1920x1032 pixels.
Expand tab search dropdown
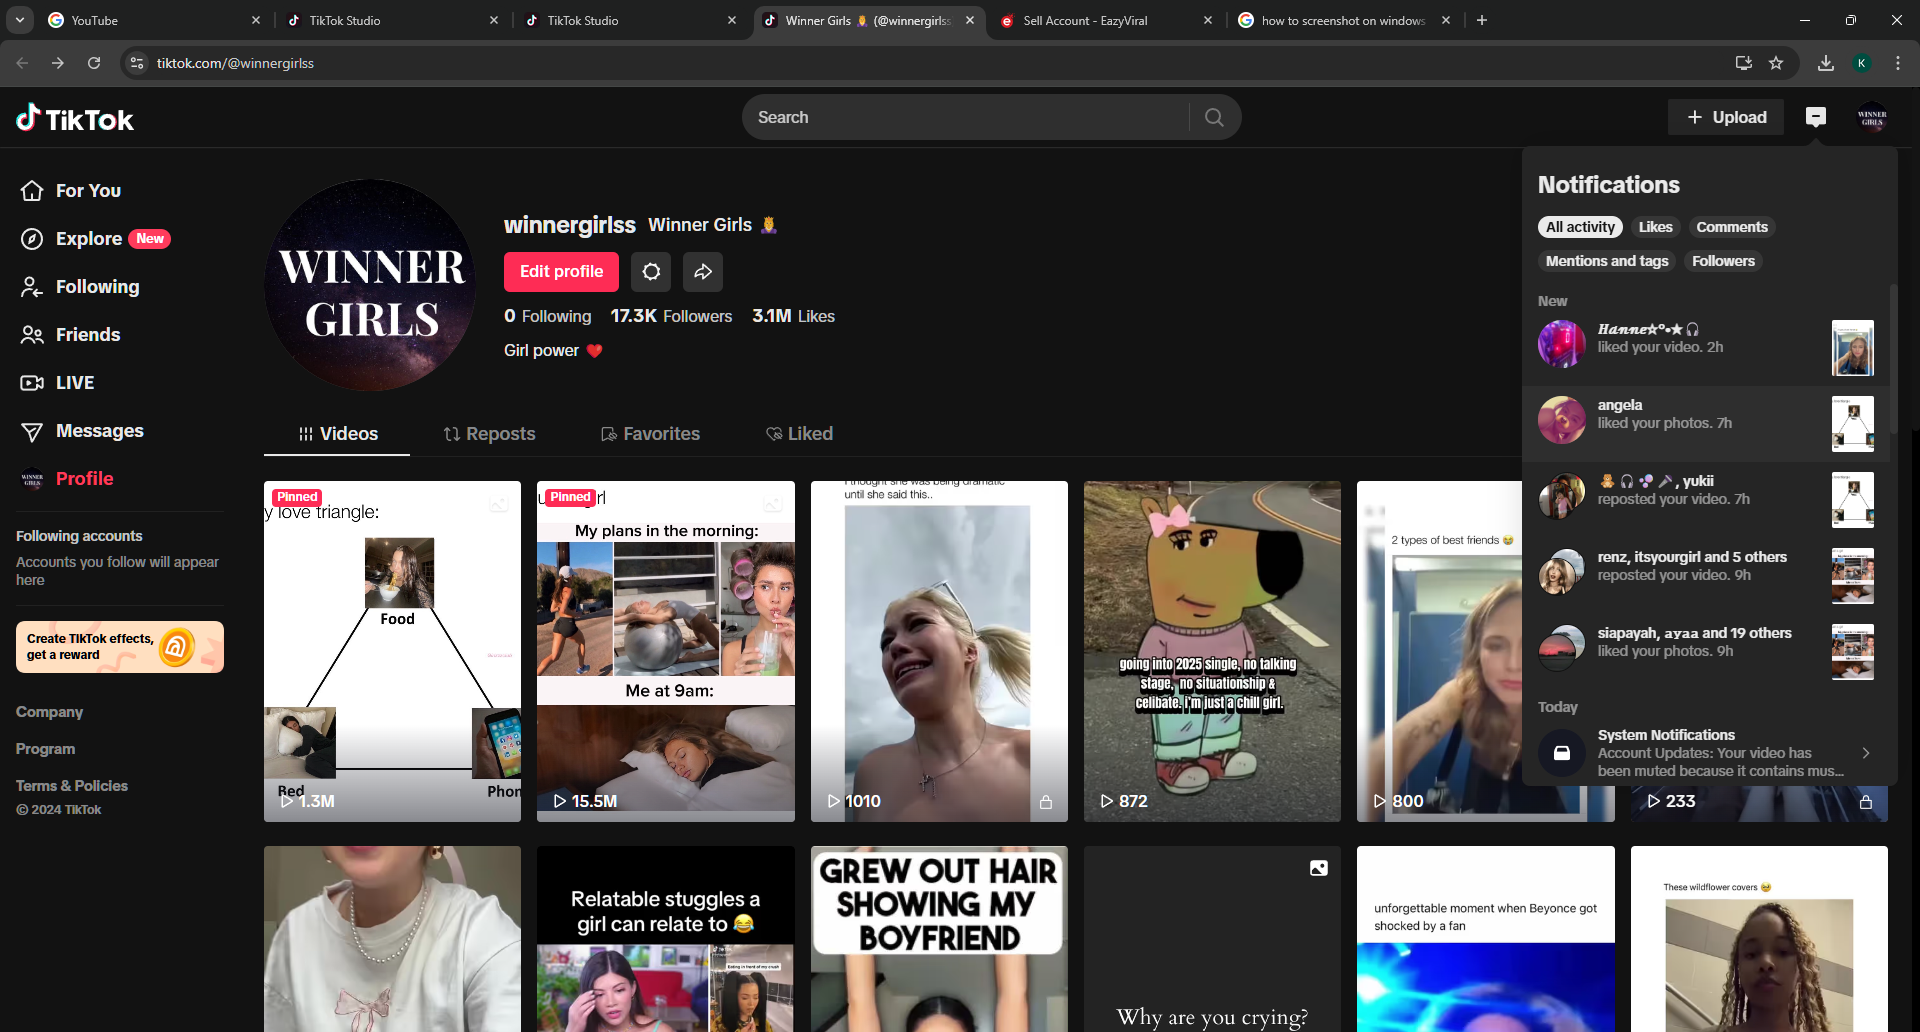pos(20,20)
